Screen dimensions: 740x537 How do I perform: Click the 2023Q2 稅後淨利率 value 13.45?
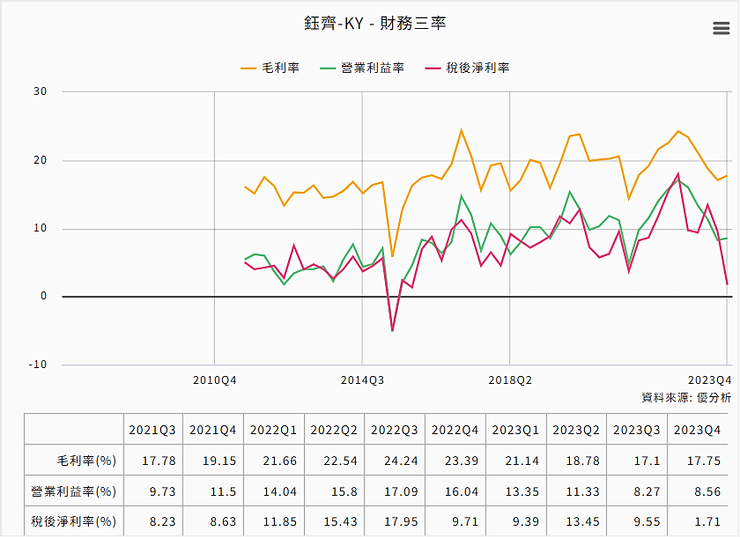(575, 521)
